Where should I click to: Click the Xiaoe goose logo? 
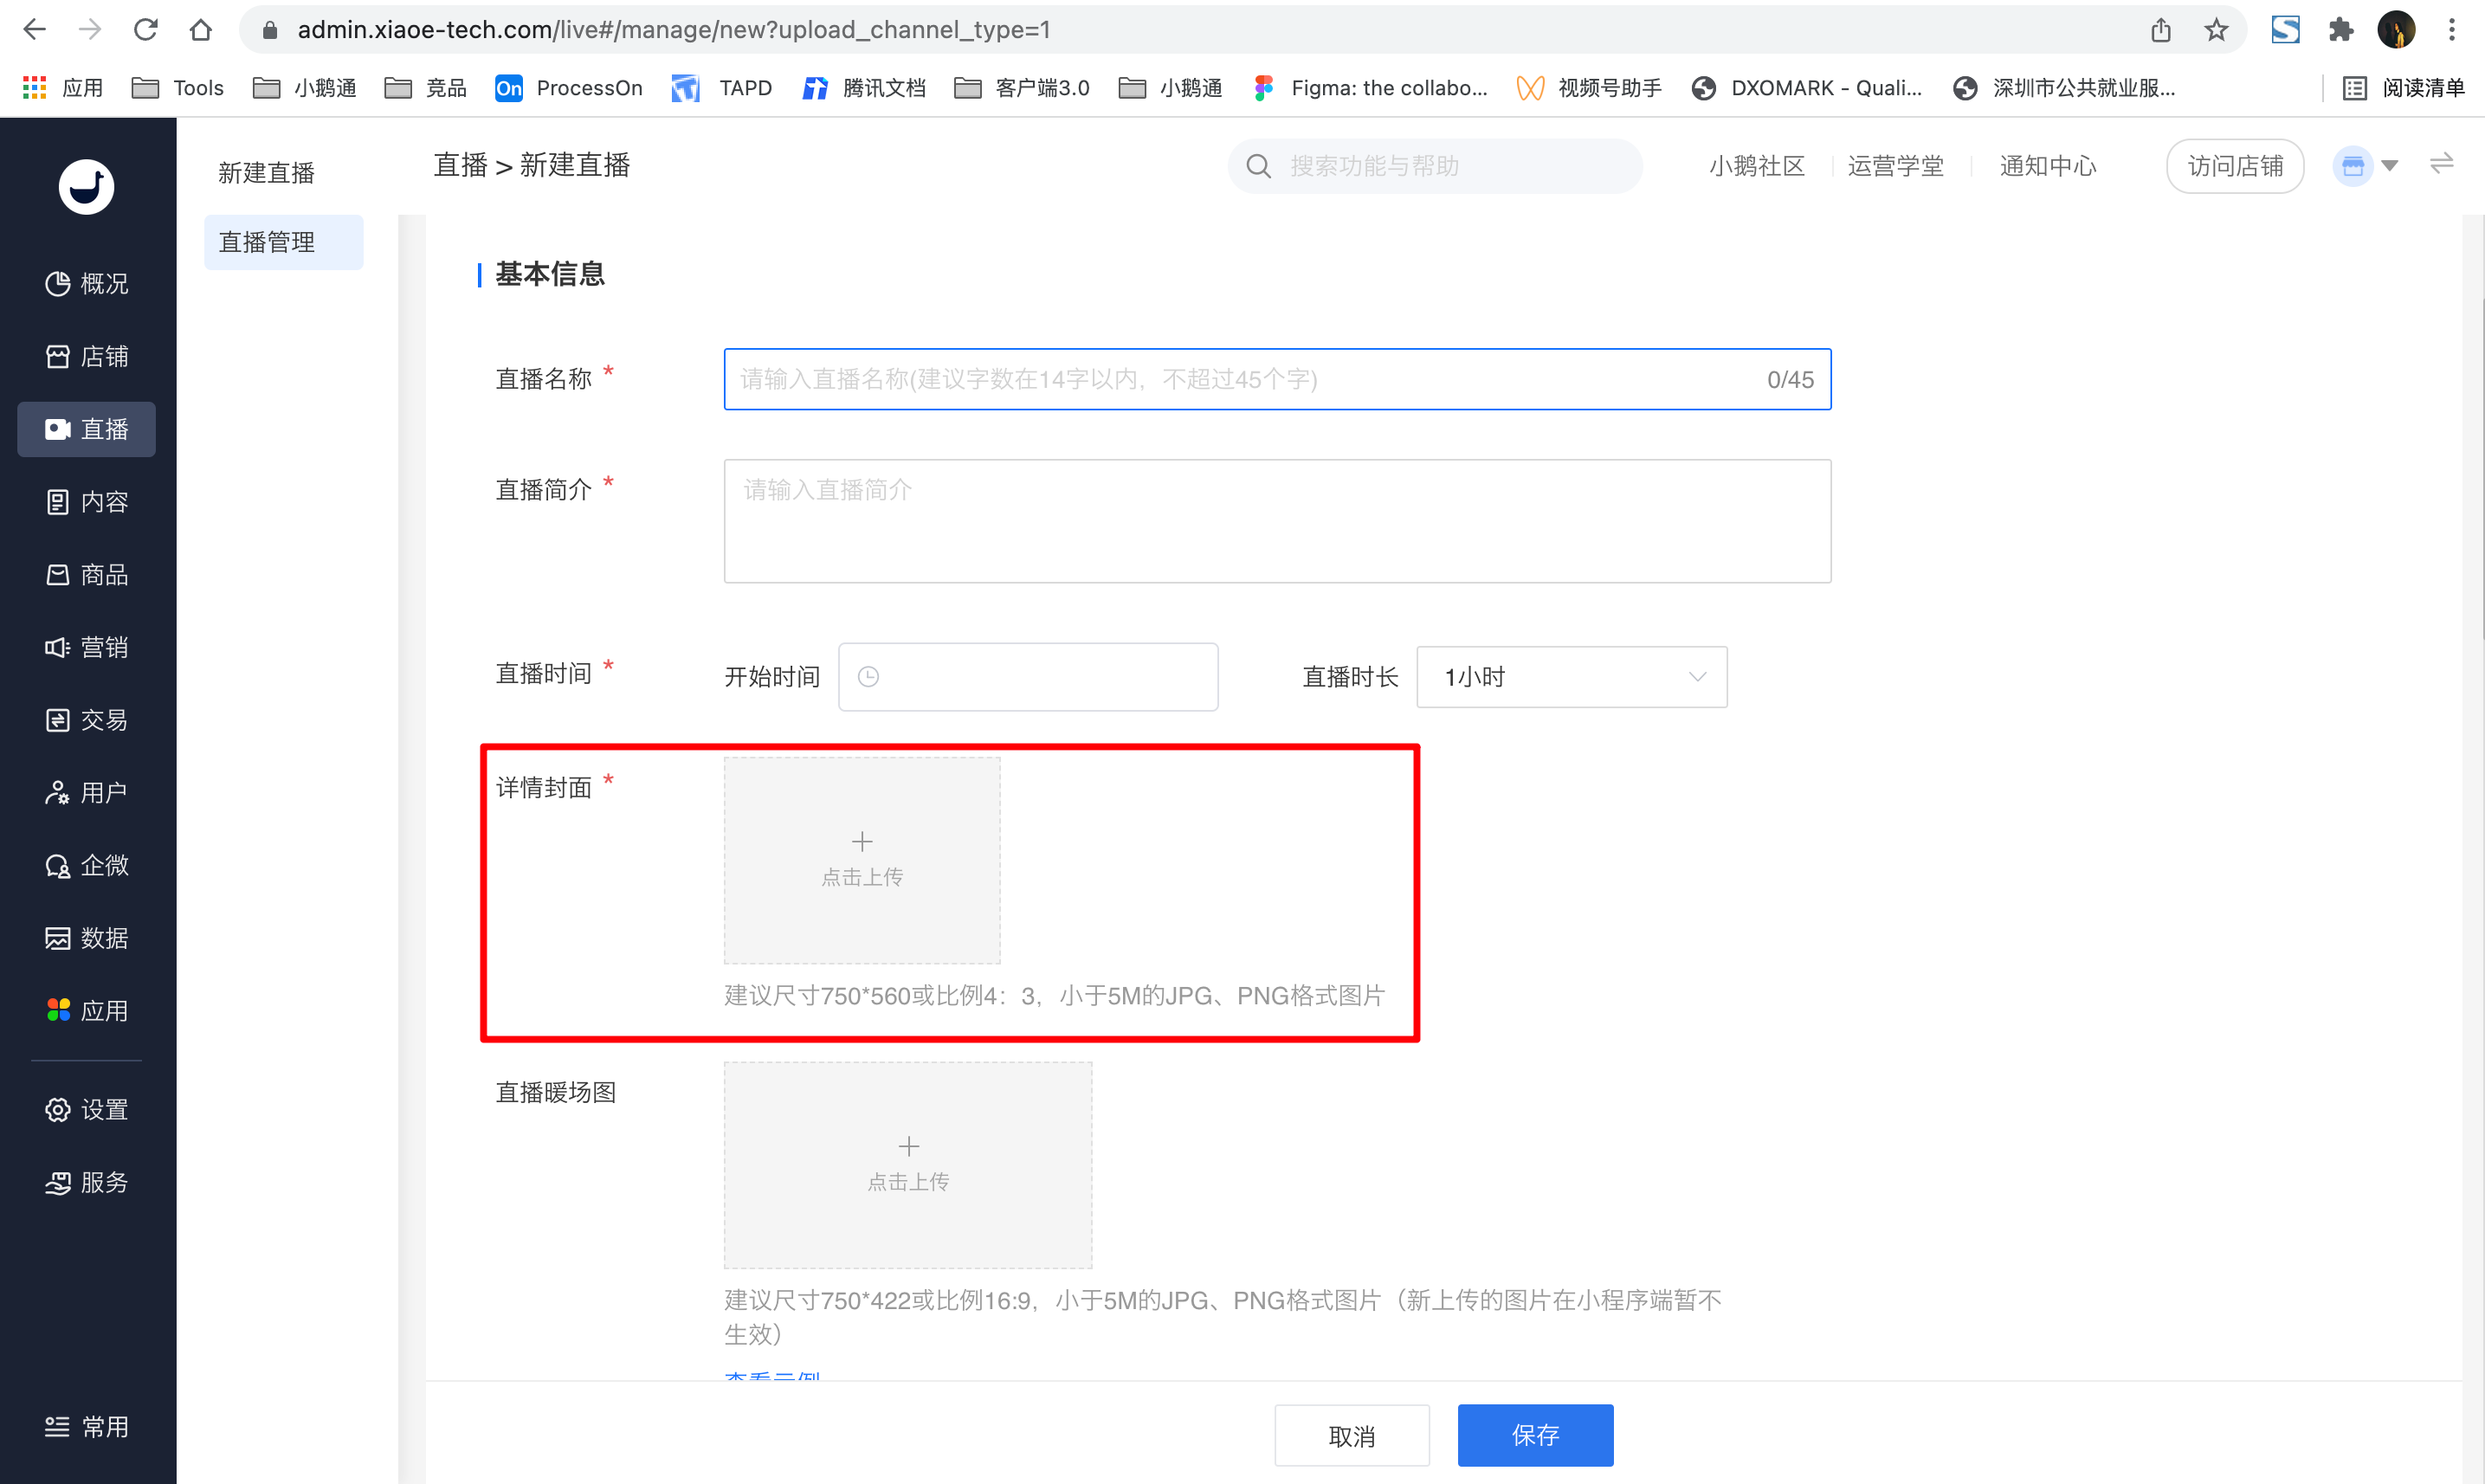(86, 187)
